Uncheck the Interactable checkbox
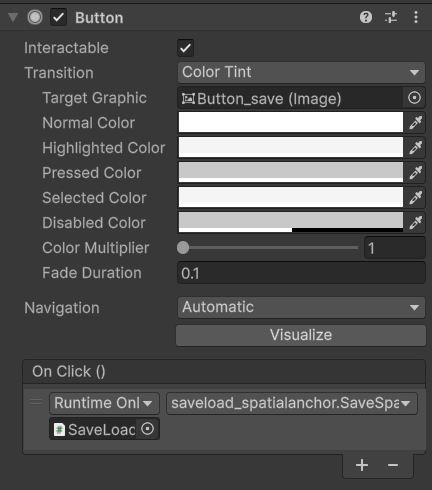The height and width of the screenshot is (490, 432). 185,48
